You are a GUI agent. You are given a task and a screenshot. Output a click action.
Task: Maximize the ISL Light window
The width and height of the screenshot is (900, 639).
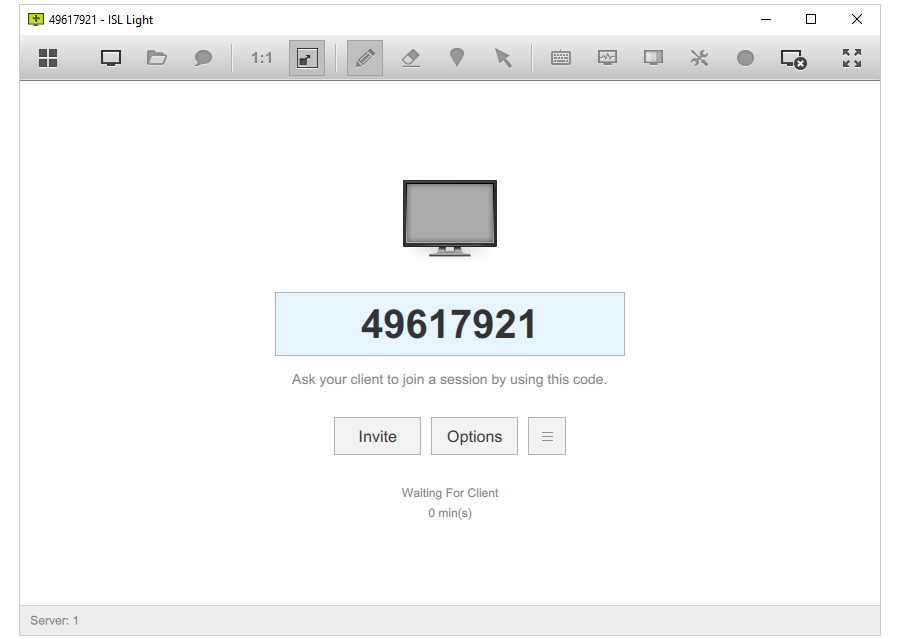pos(811,19)
